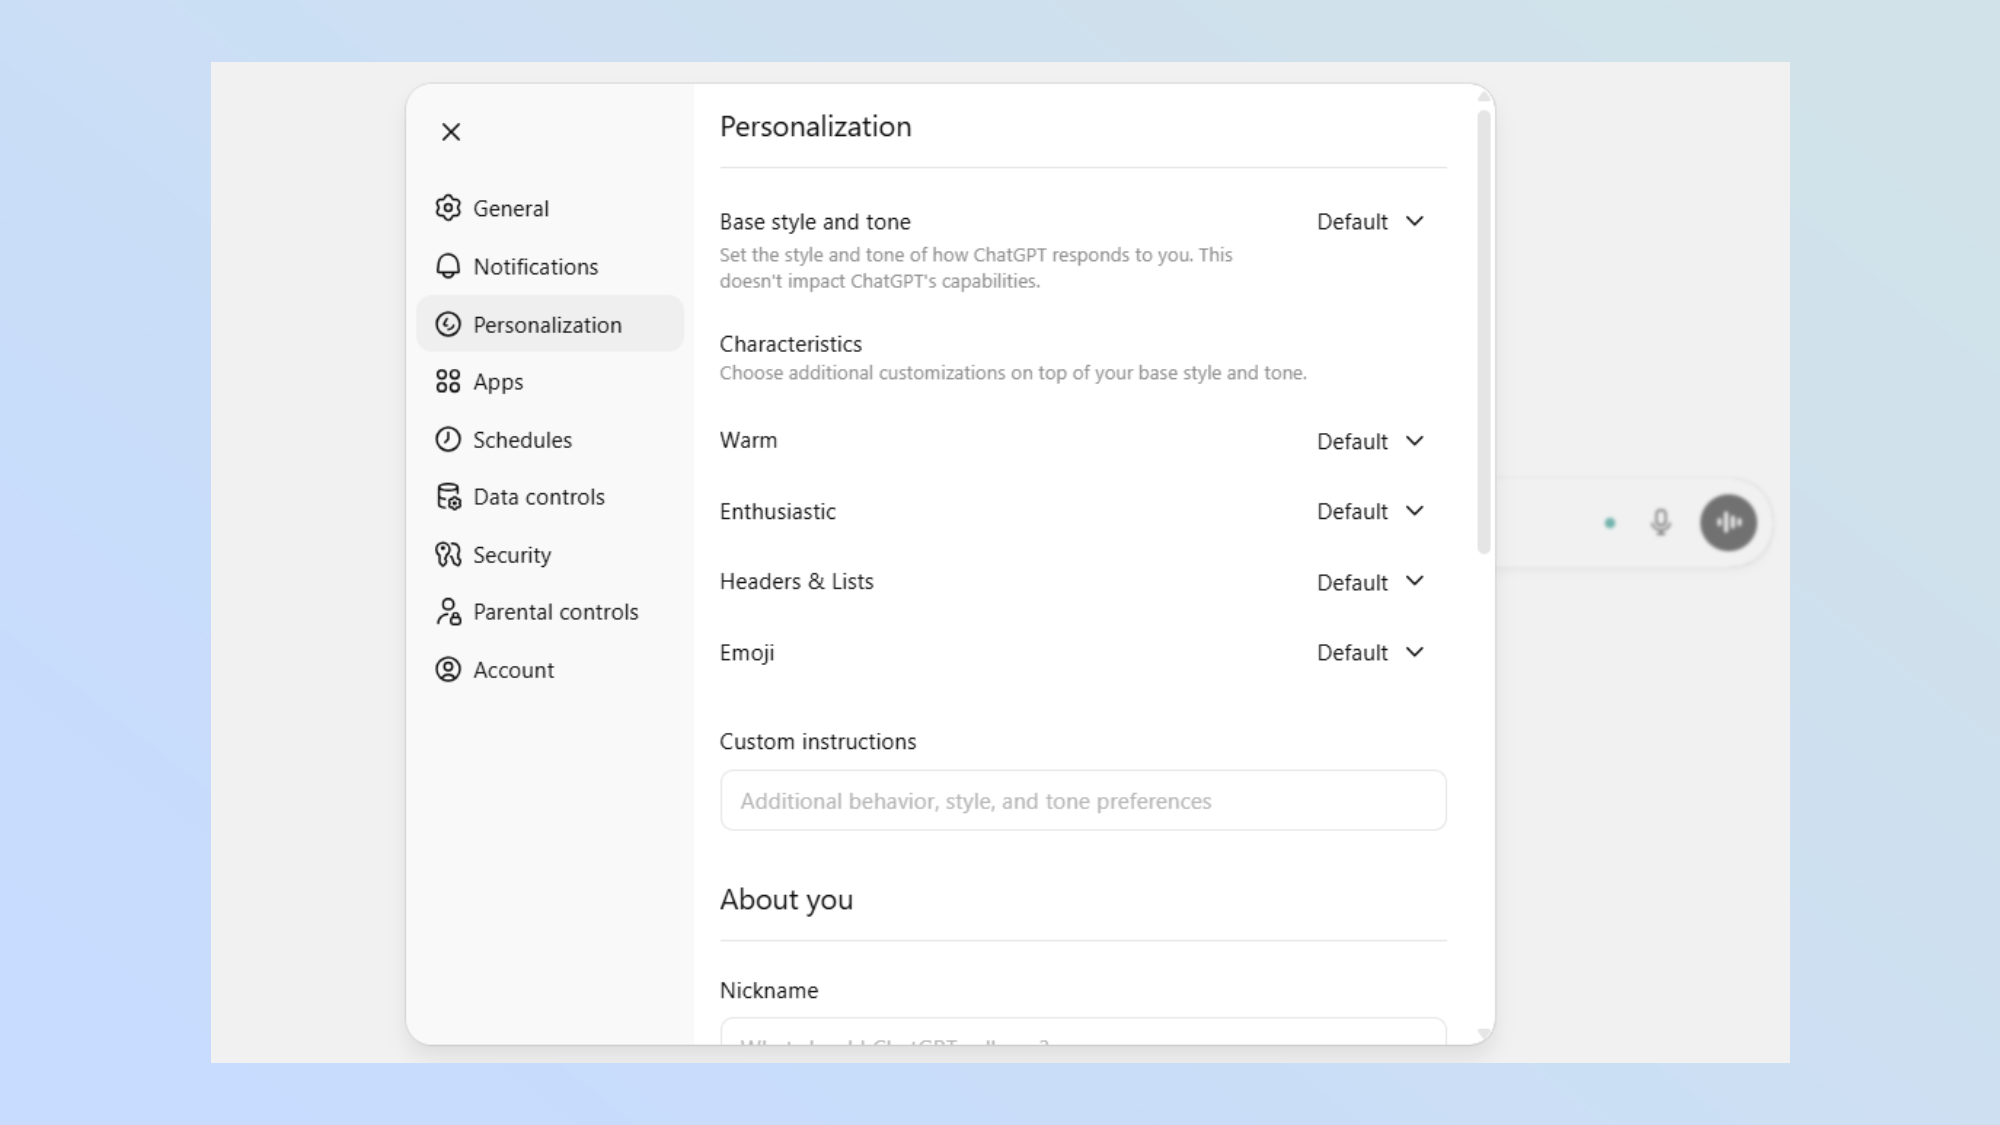Open the Emoji Default dropdown
This screenshot has width=2000, height=1125.
coord(1369,653)
